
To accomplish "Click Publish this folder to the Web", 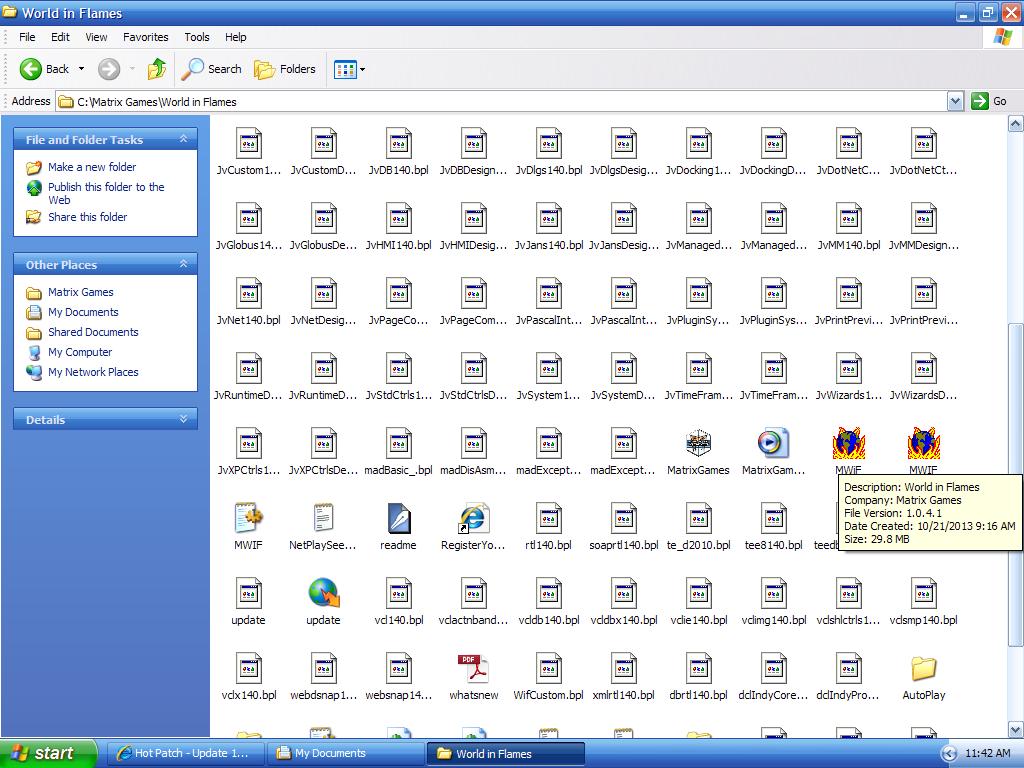I will click(x=106, y=193).
